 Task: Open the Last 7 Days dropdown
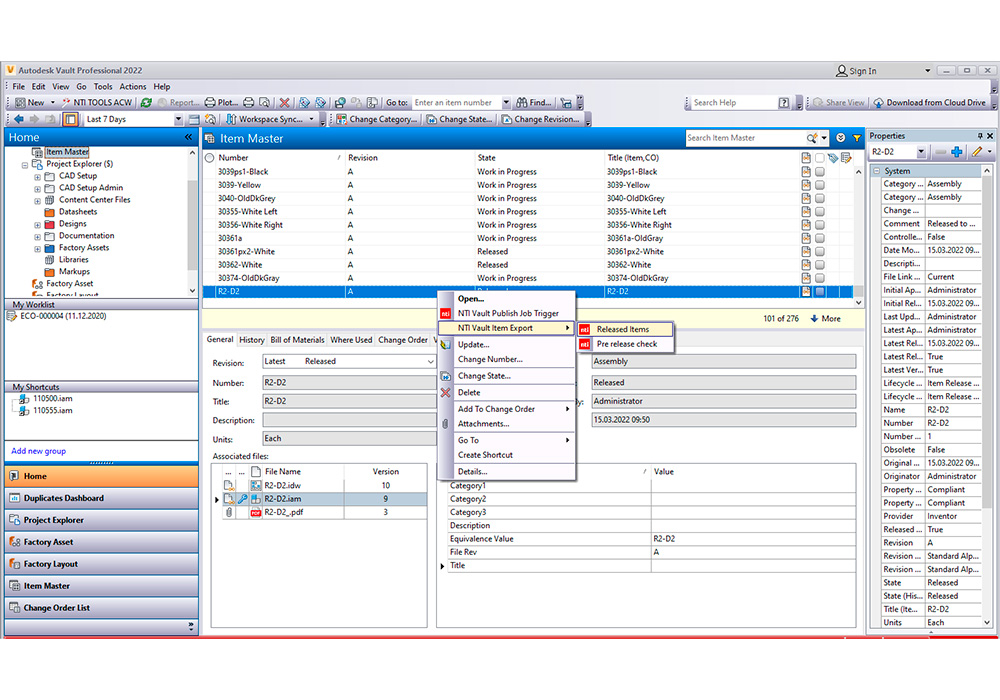coord(178,119)
